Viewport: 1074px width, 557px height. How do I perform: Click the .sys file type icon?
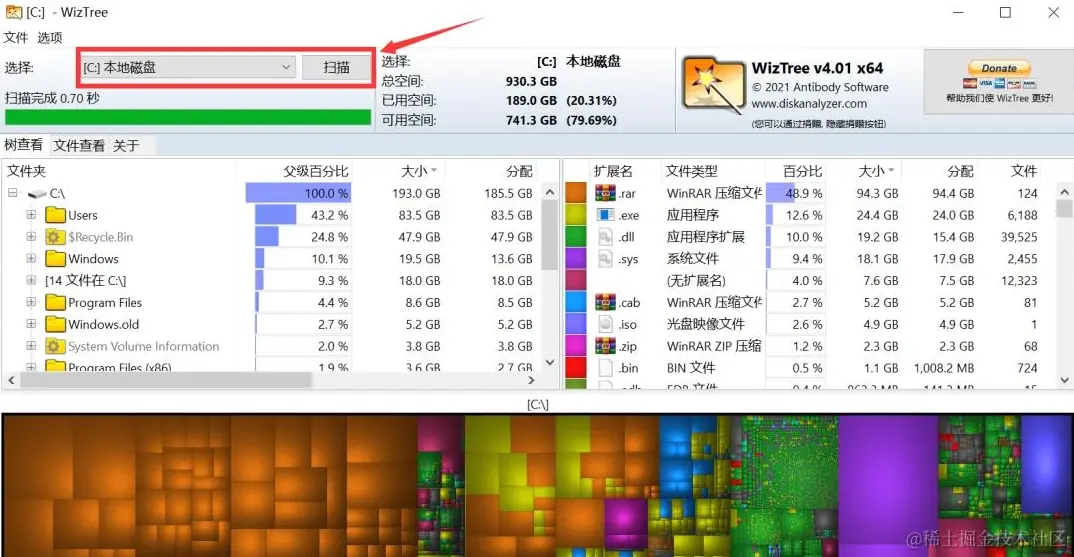[605, 259]
